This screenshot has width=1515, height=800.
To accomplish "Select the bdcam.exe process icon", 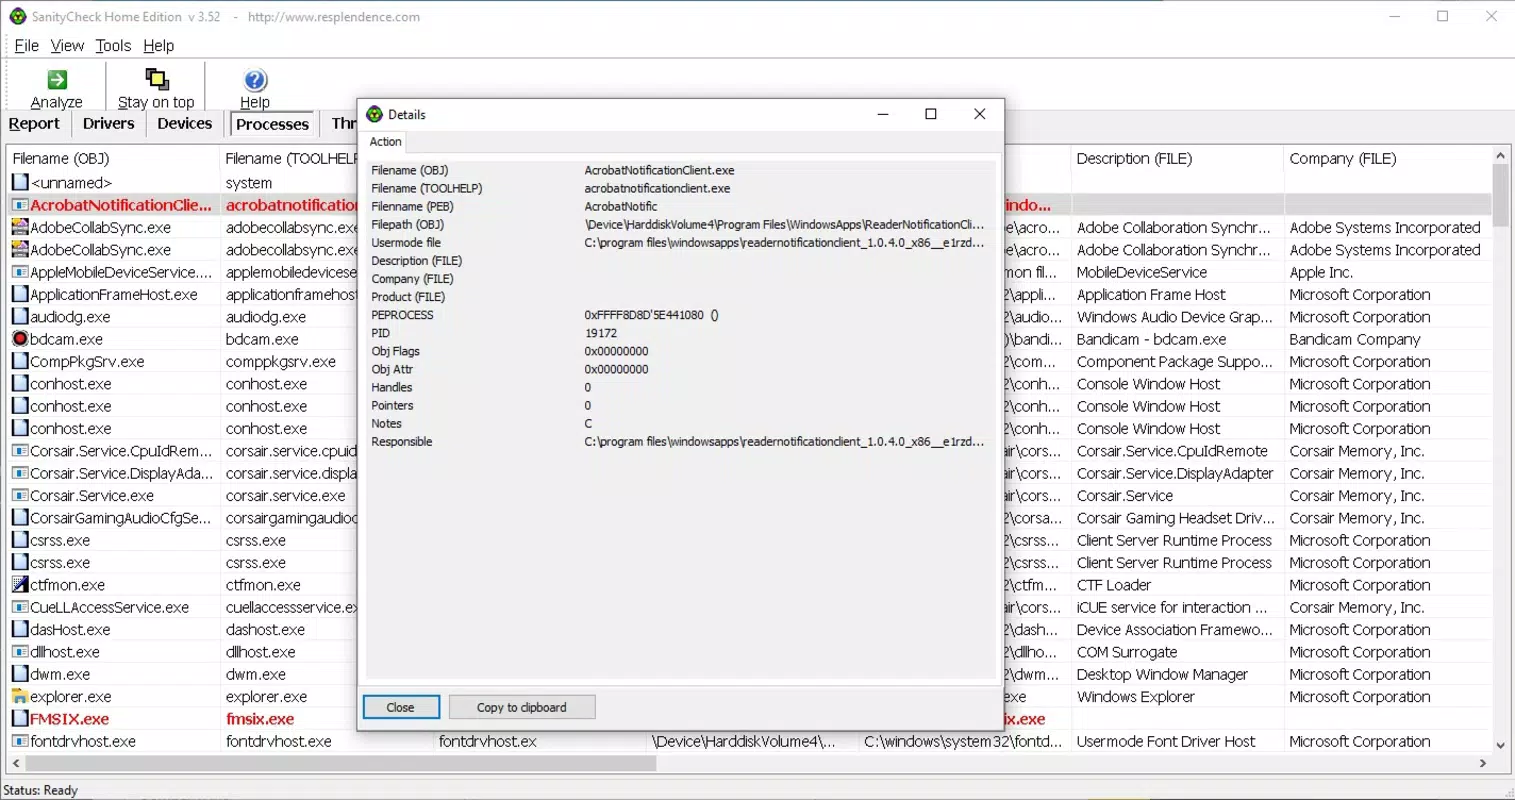I will pos(20,339).
